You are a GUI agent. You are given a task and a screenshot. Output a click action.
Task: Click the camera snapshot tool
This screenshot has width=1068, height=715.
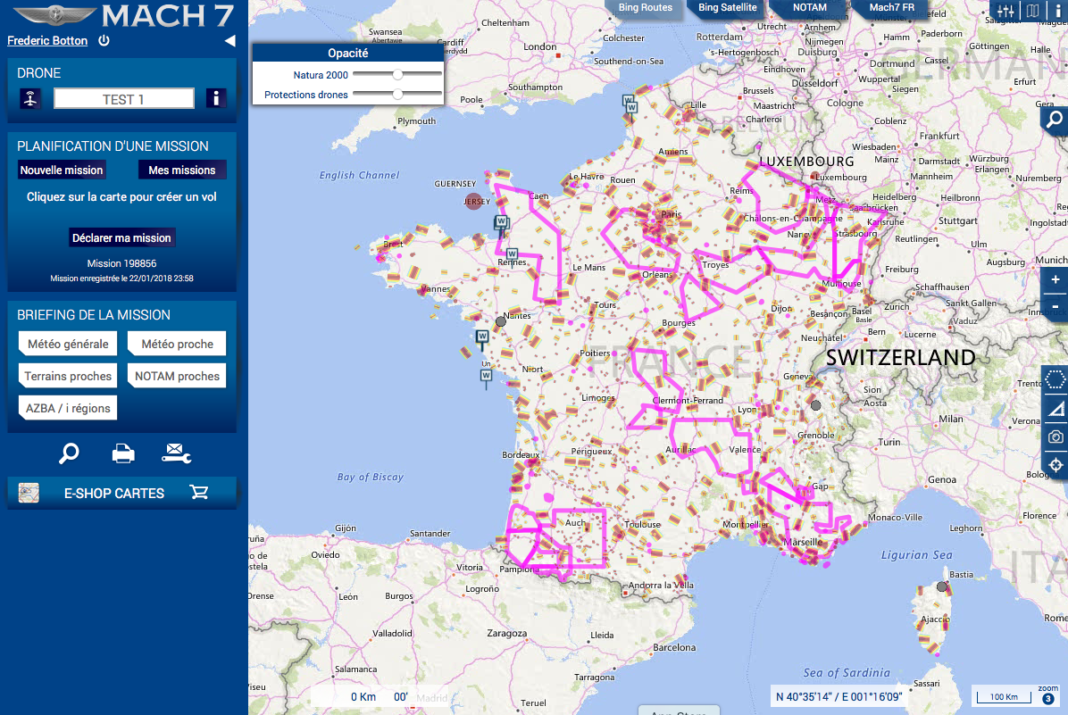[x=1055, y=436]
